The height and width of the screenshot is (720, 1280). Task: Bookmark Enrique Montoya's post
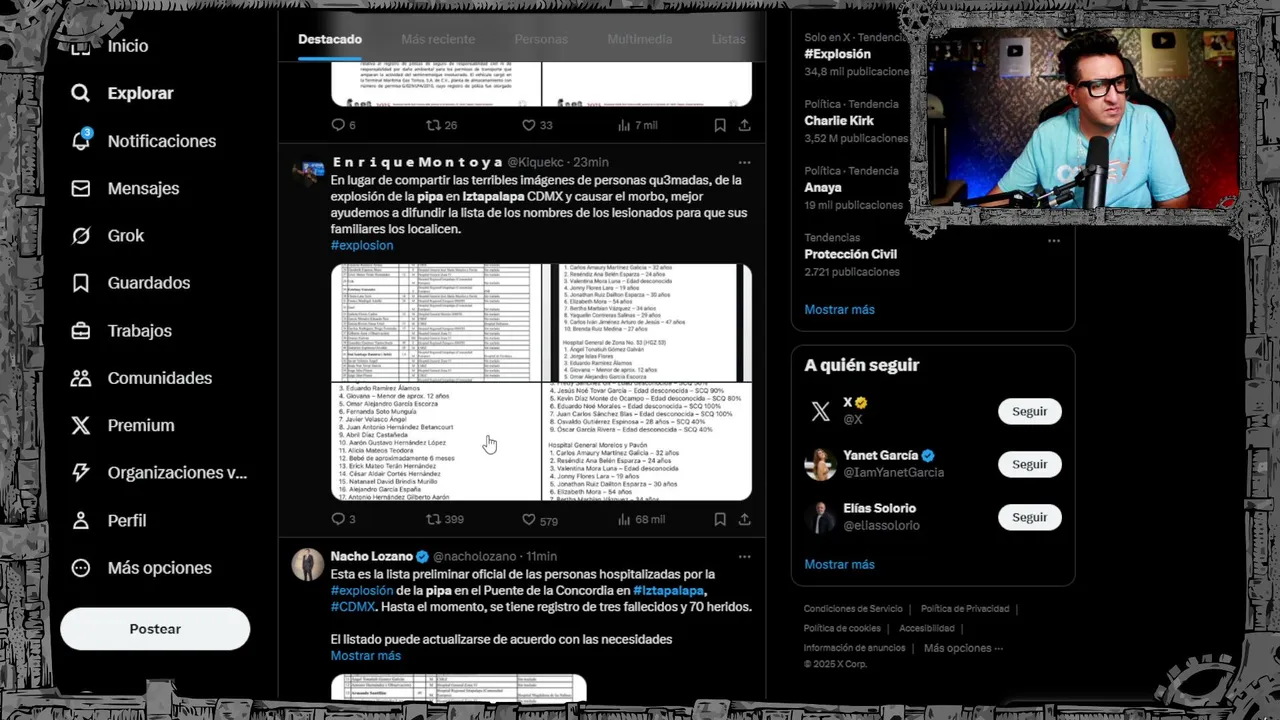[x=720, y=519]
